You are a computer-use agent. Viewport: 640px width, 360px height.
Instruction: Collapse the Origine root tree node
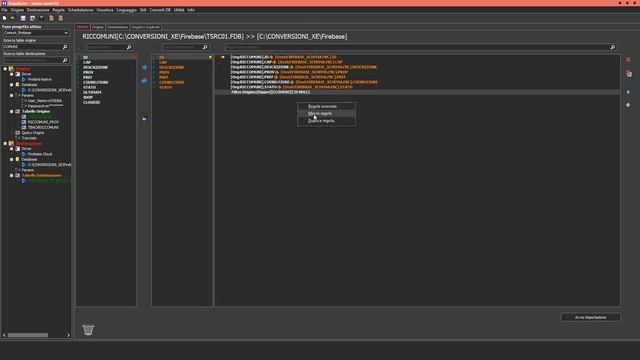[5, 69]
